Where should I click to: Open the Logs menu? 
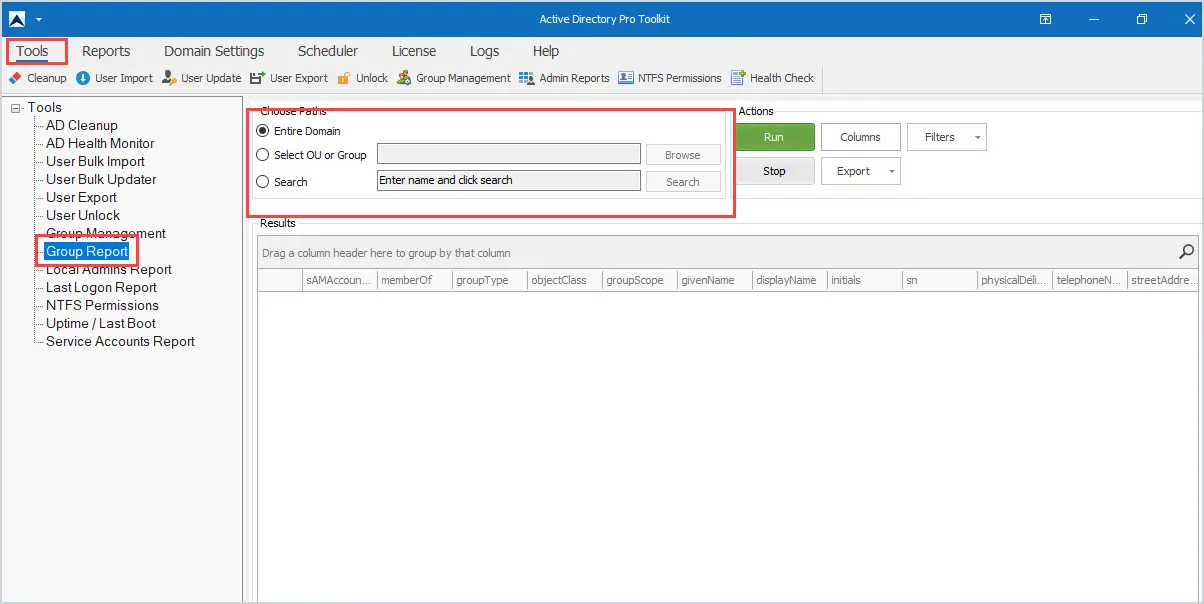coord(484,51)
